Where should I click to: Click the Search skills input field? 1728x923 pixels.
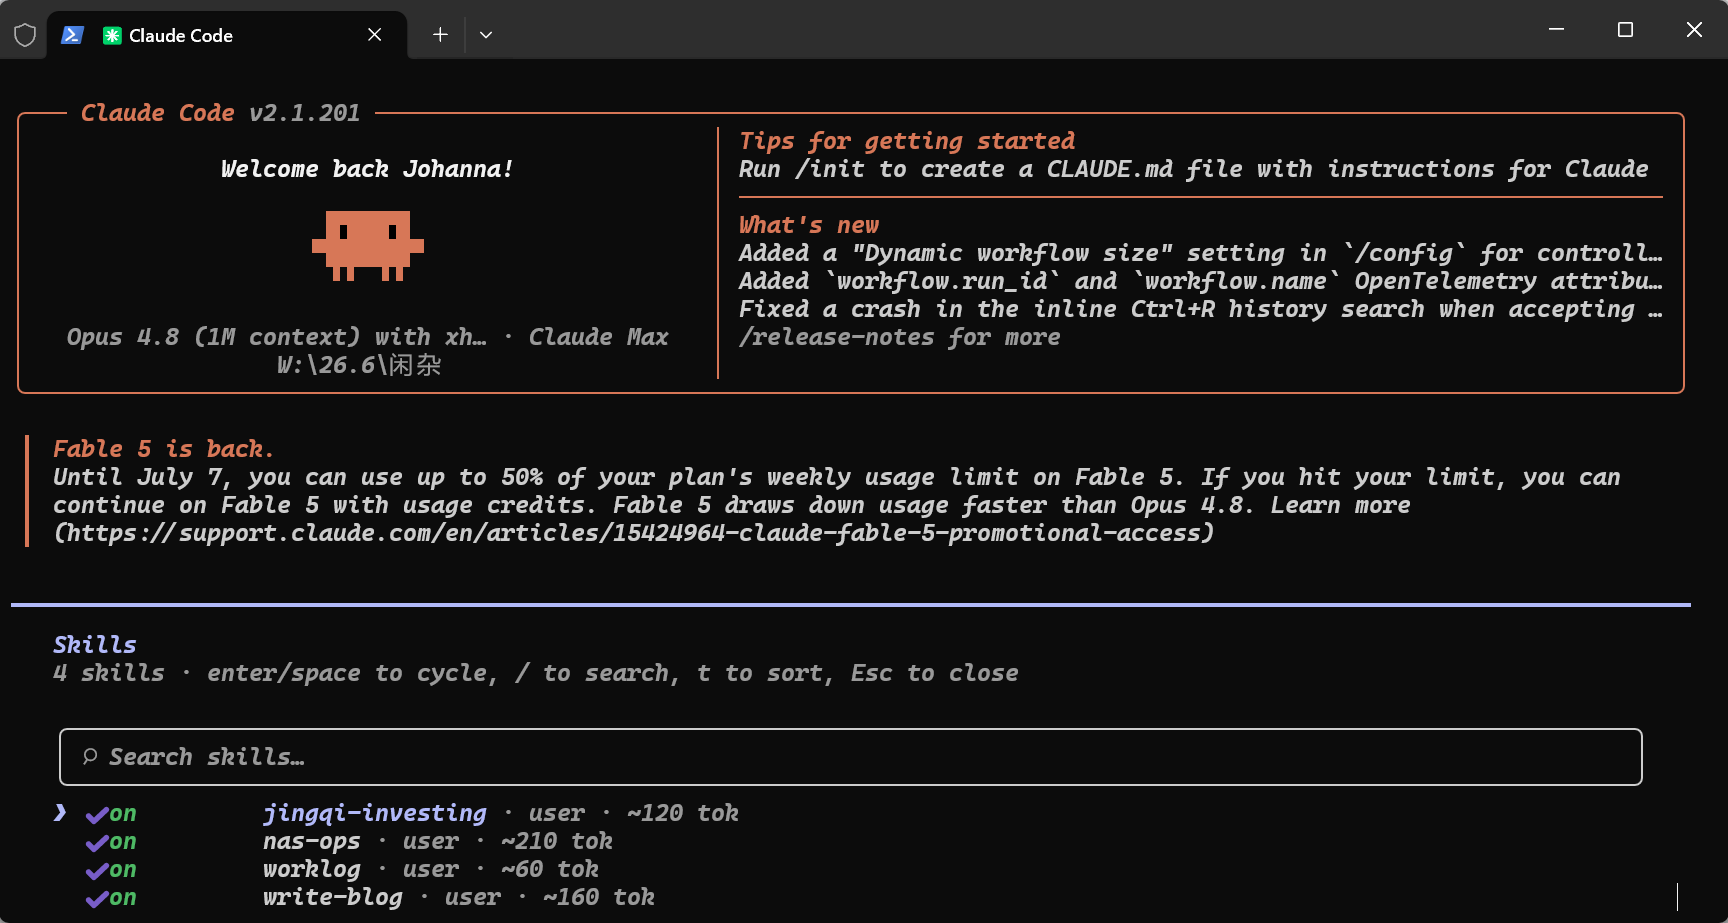pyautogui.click(x=851, y=757)
